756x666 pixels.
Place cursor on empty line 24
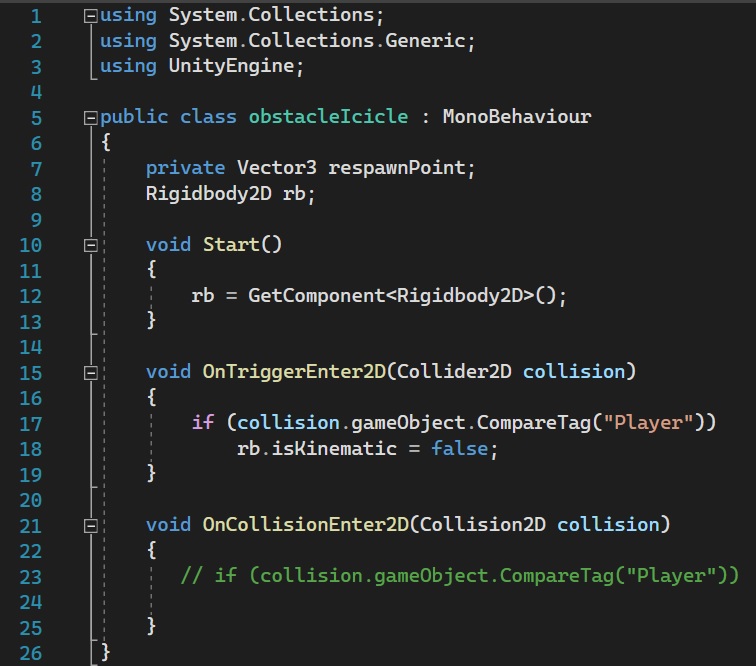(300, 601)
